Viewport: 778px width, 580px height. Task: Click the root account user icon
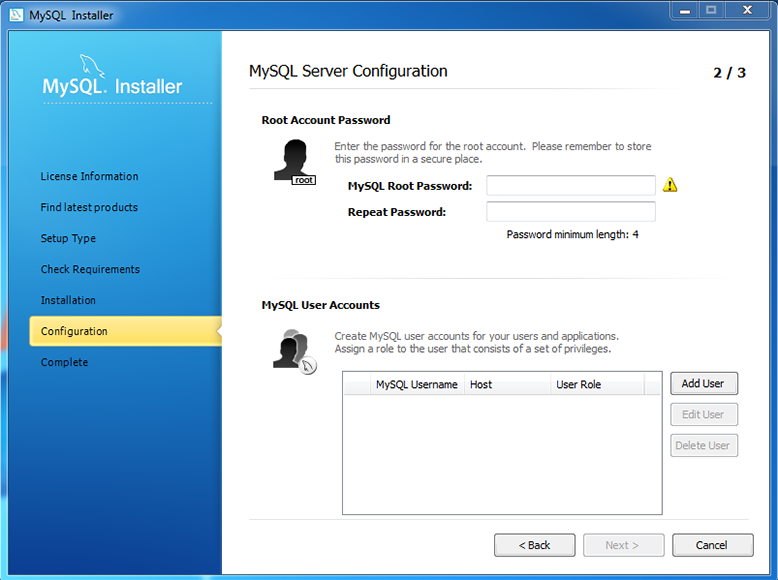295,162
